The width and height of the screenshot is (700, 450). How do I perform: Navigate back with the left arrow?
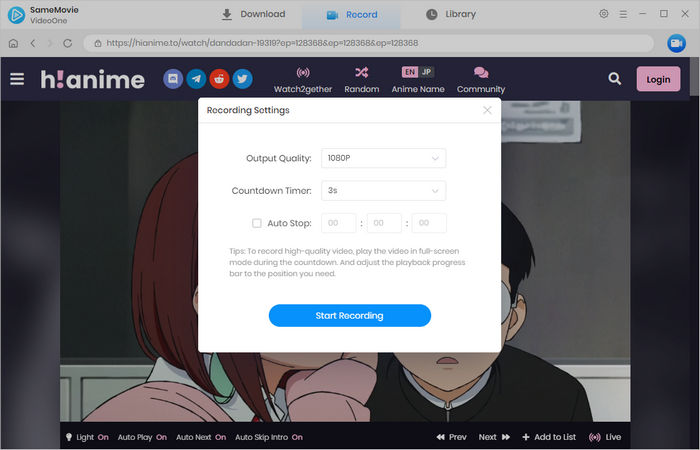33,43
